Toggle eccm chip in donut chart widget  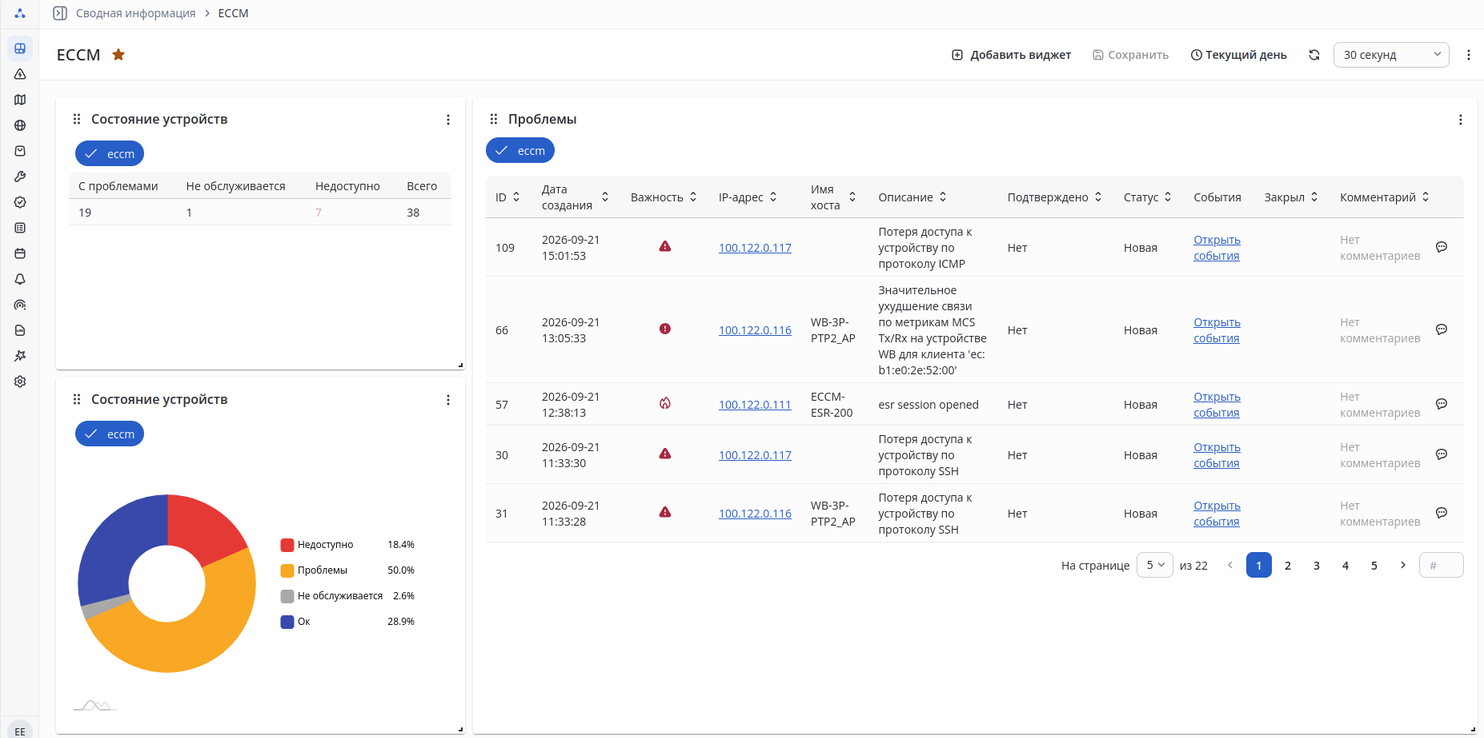pyautogui.click(x=110, y=433)
